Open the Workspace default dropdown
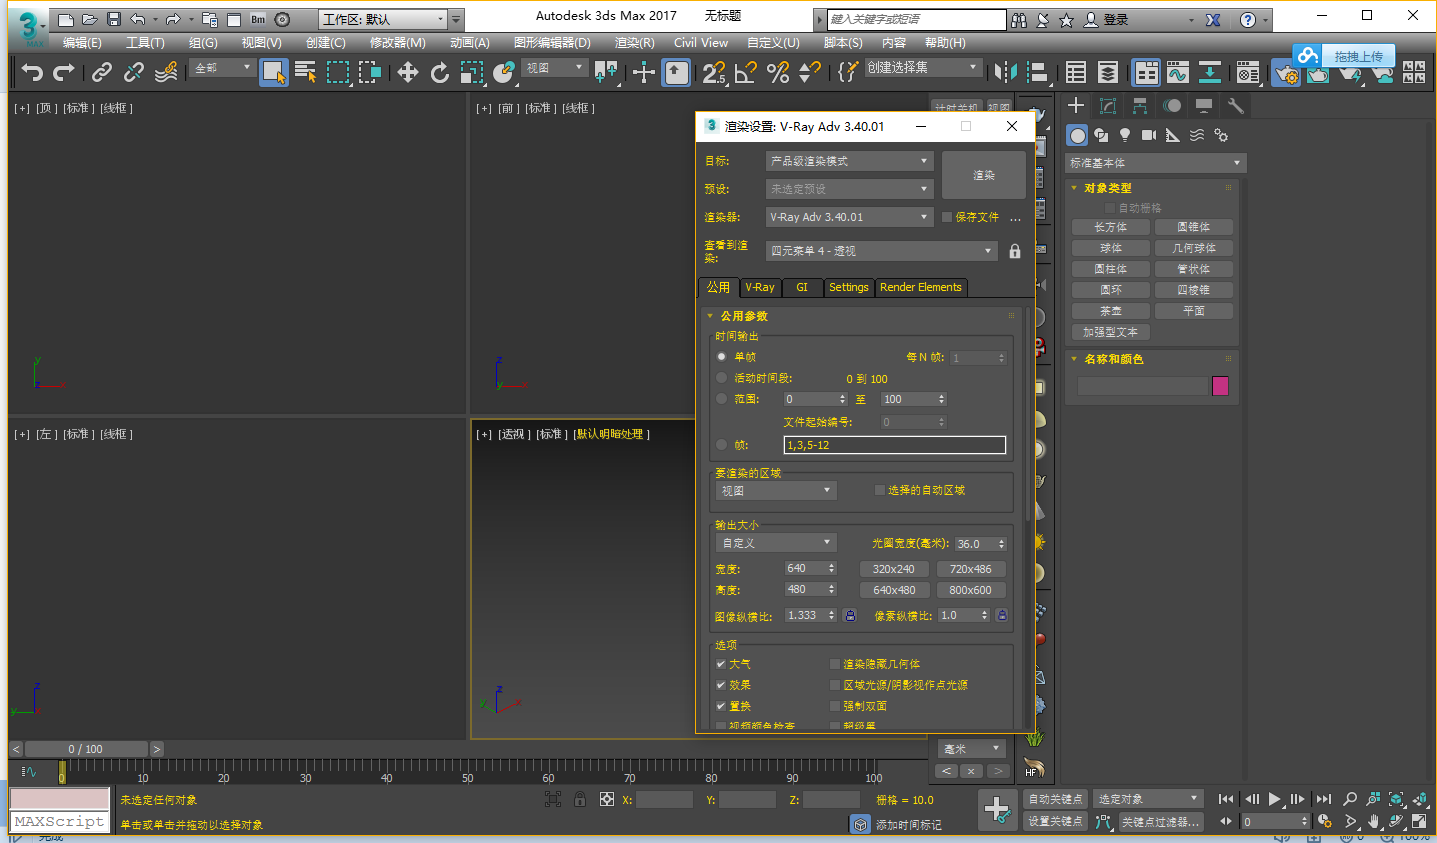 (383, 19)
